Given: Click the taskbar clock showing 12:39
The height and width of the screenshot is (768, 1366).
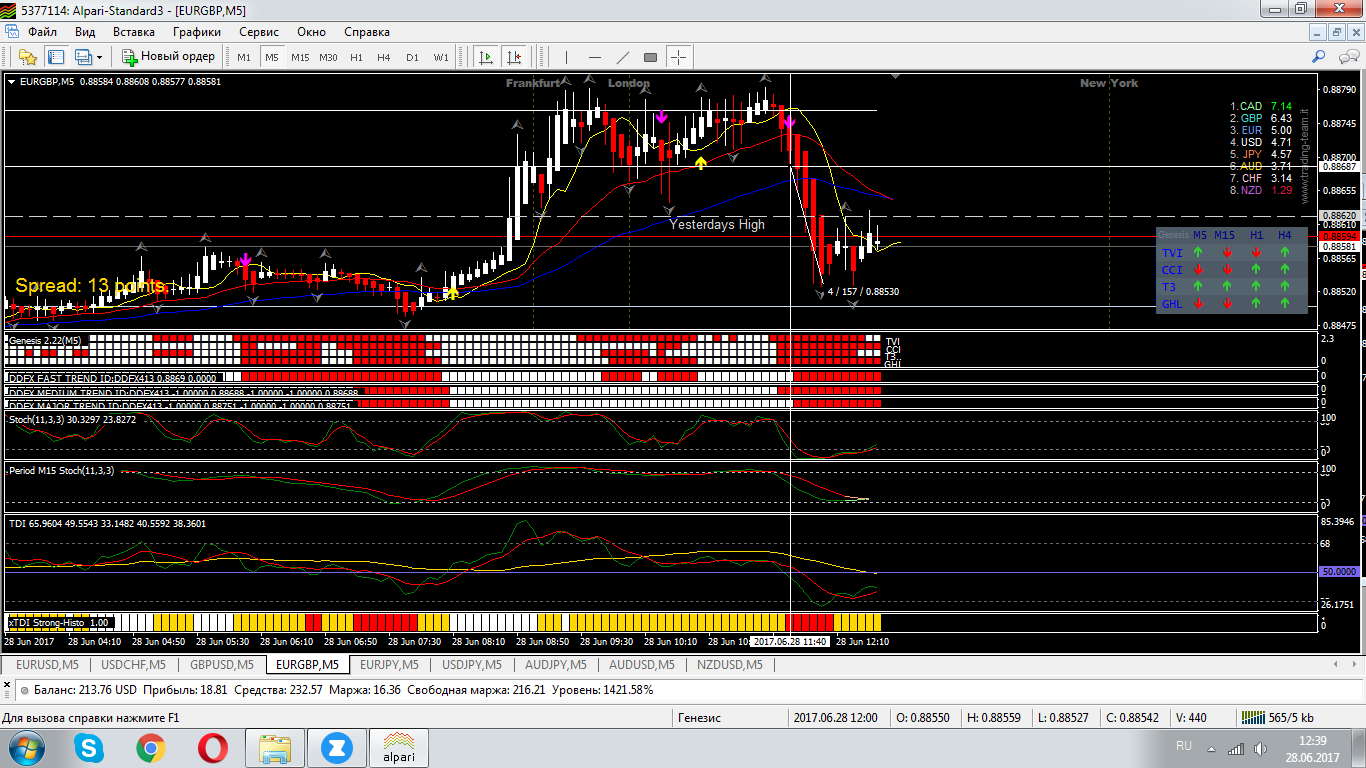Looking at the screenshot, I should [x=1314, y=741].
